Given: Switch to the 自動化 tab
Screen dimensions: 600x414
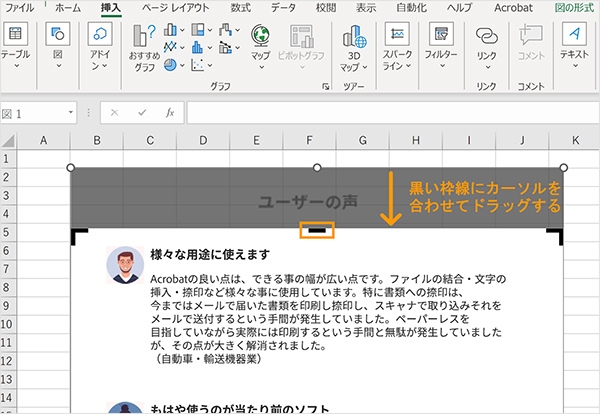Looking at the screenshot, I should [x=411, y=8].
